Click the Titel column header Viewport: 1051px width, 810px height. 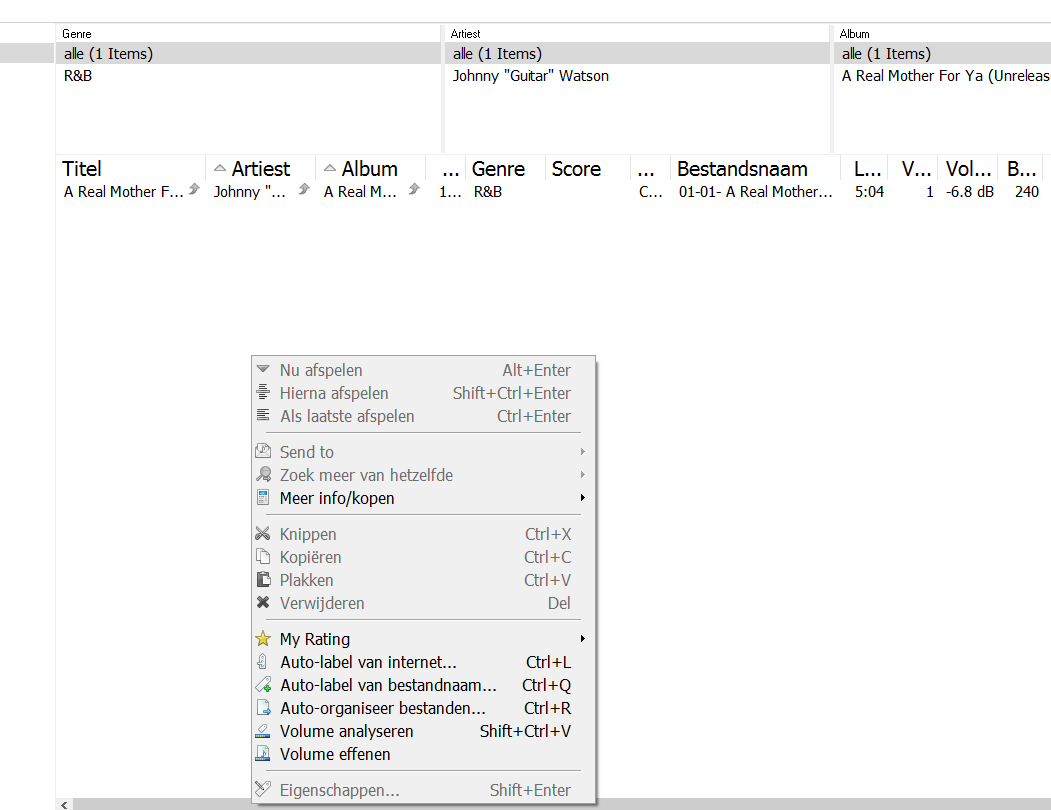coord(82,169)
